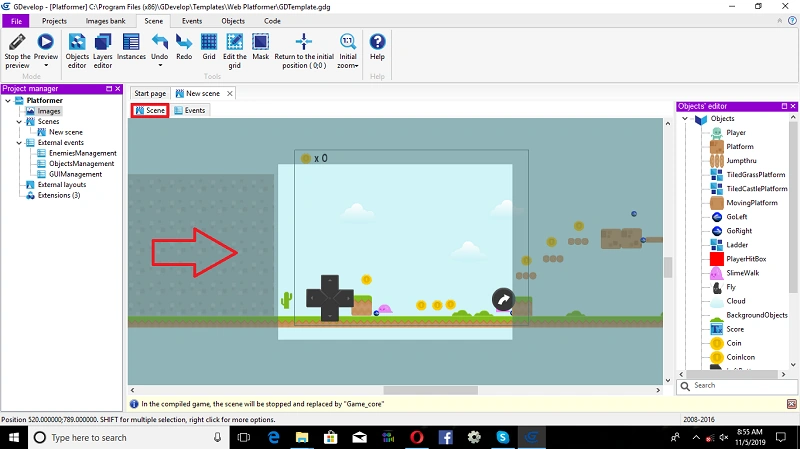Open the Objects editor from the ribbon
The width and height of the screenshot is (800, 449).
click(77, 51)
